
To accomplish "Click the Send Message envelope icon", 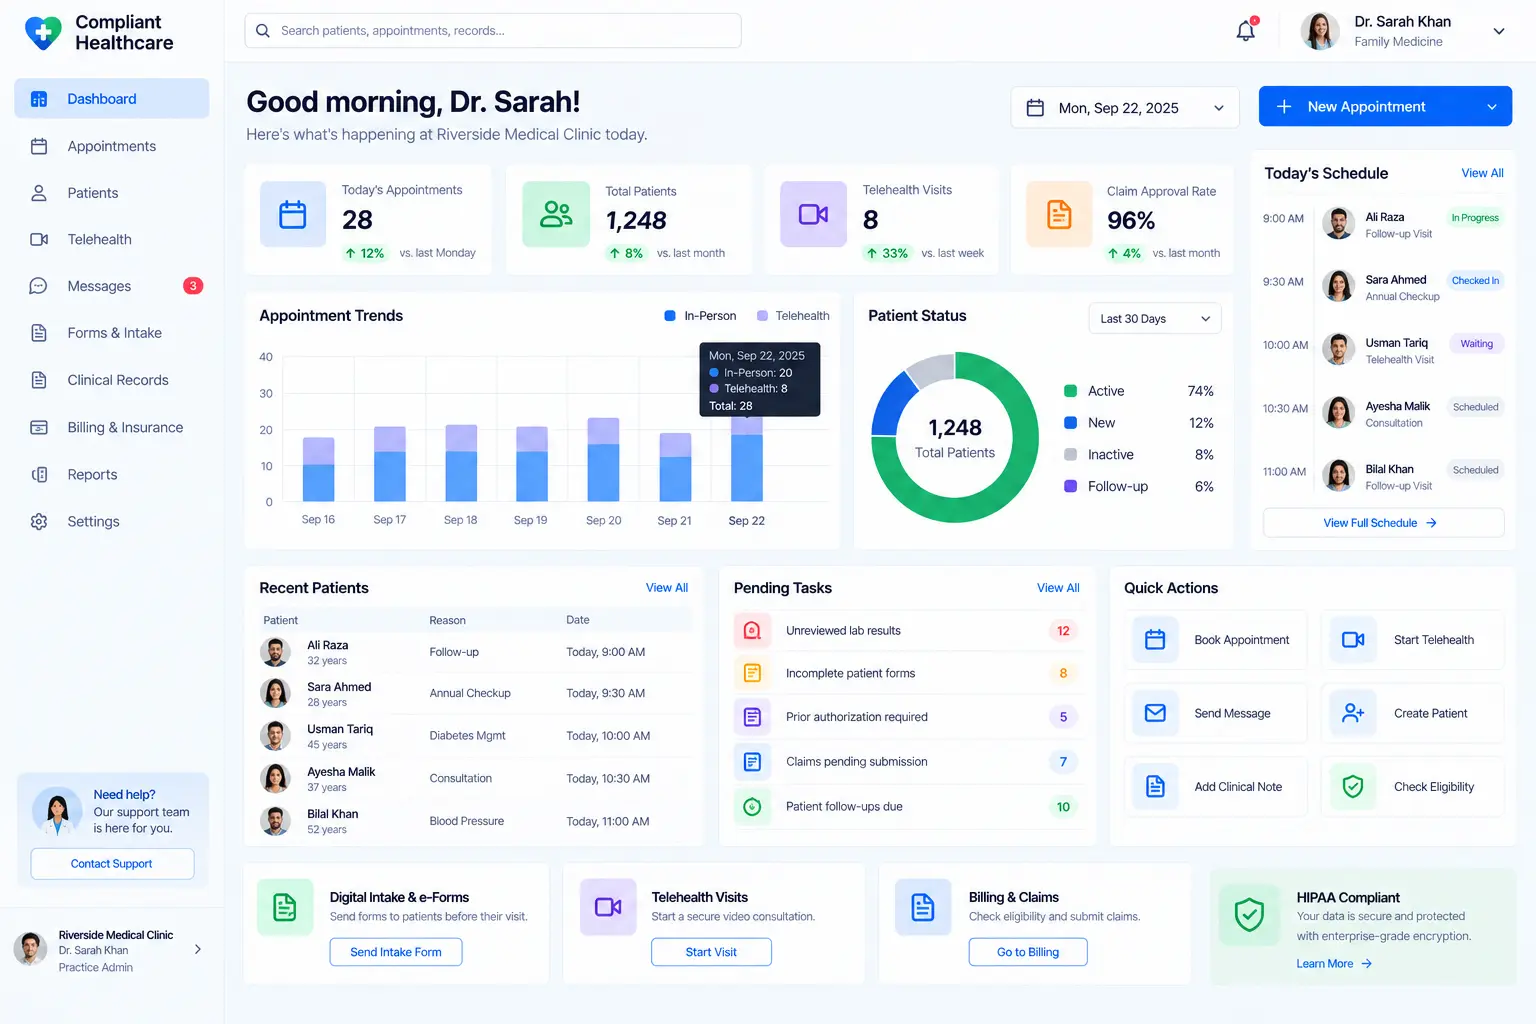I will coord(1155,713).
